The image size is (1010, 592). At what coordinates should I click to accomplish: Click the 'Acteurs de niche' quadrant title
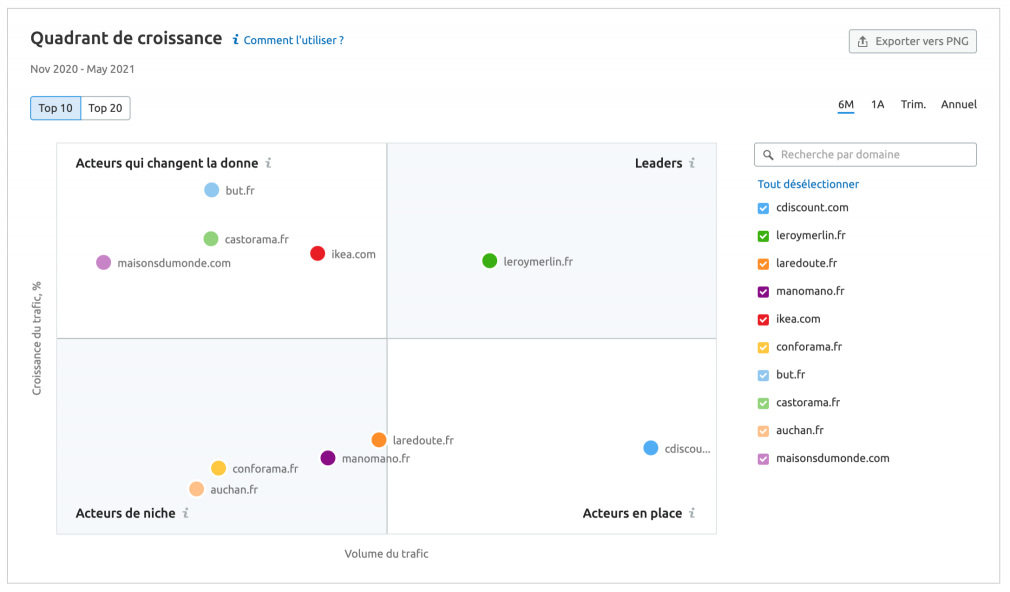click(x=126, y=513)
